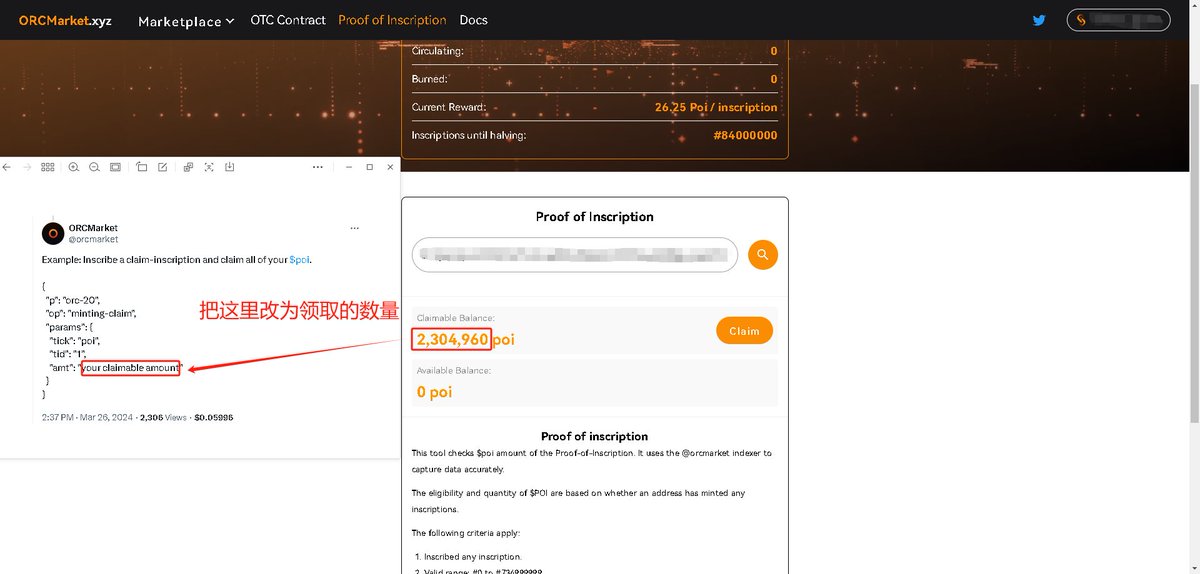Save the image with download icon
Screen dimensions: 1200x574
[x=229, y=167]
